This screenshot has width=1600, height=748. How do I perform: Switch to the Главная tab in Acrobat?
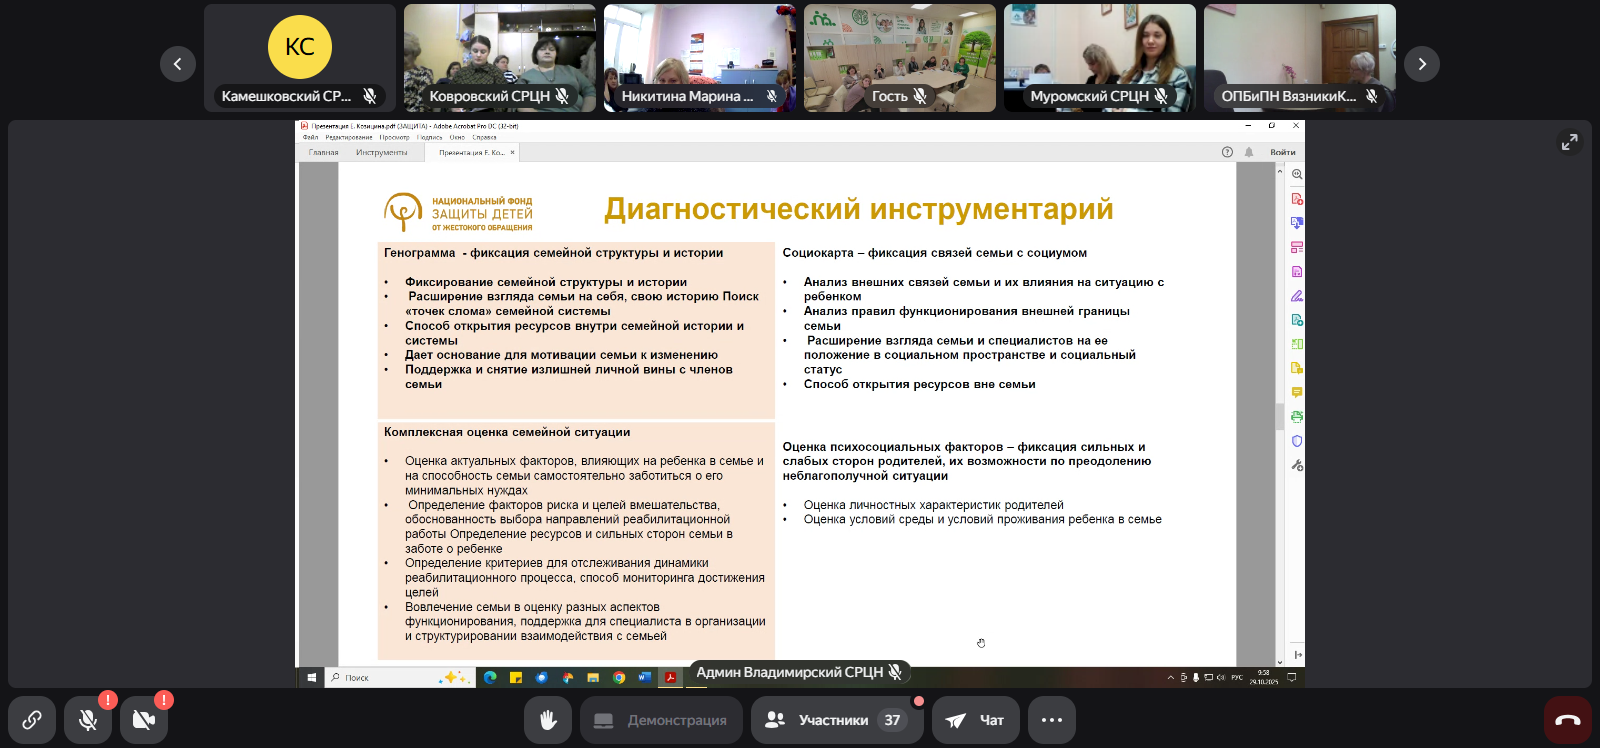pos(323,153)
